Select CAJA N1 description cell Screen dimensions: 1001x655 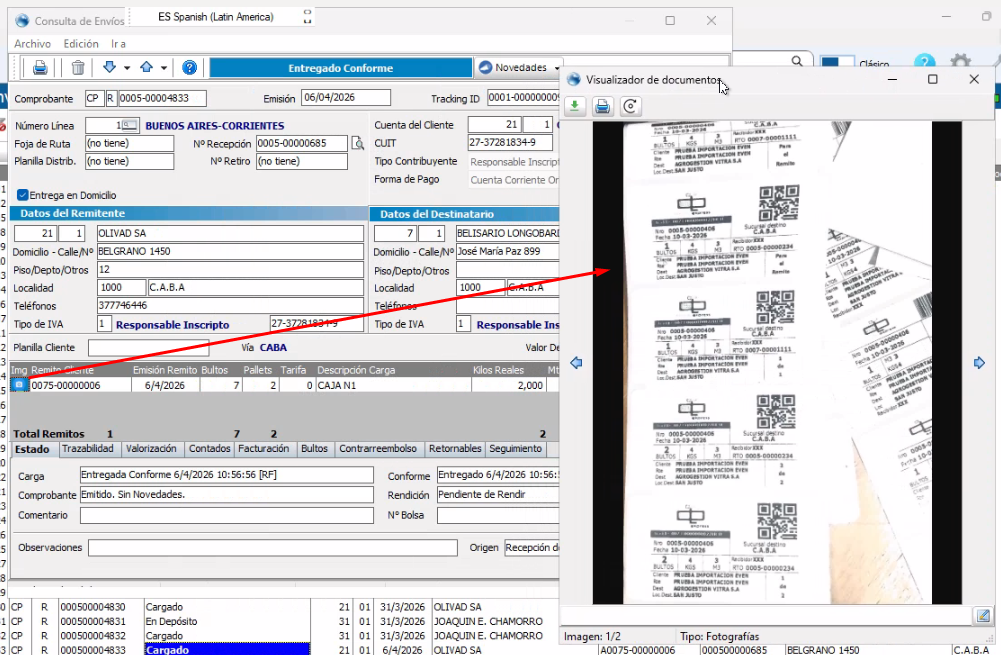pyautogui.click(x=393, y=386)
